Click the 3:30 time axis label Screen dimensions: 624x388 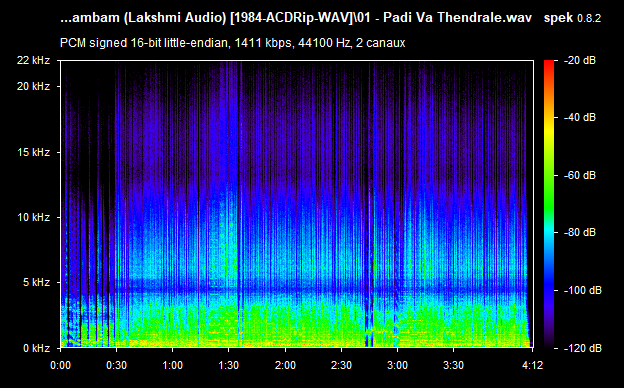point(453,365)
